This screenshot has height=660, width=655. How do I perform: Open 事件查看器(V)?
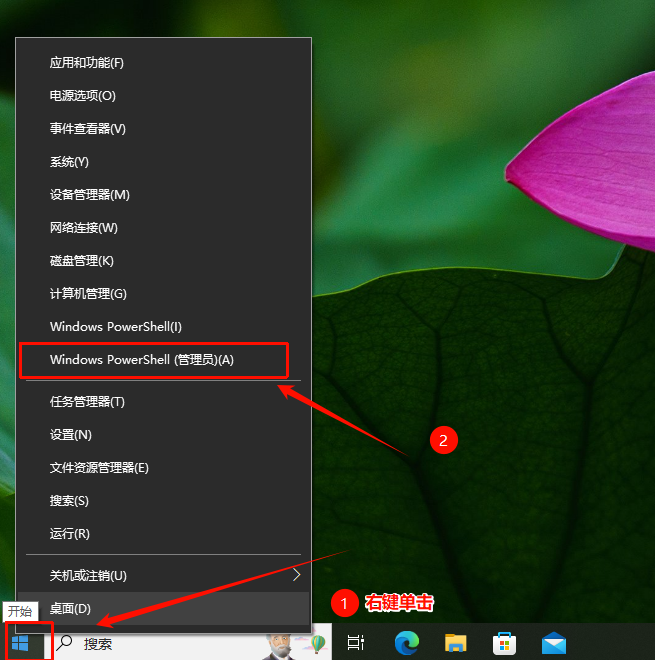click(163, 128)
